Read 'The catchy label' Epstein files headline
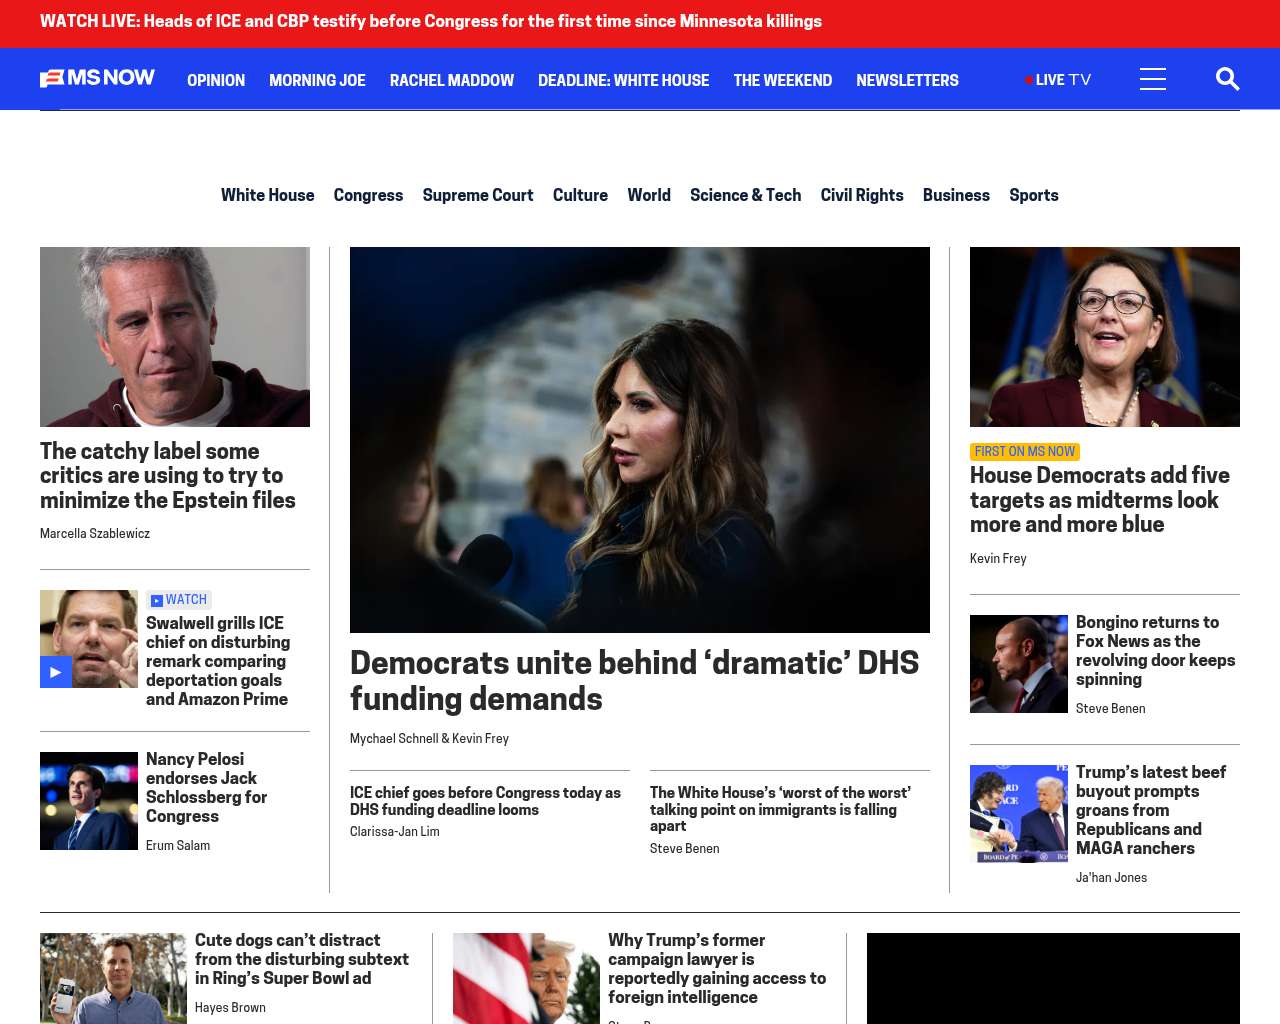 (x=168, y=476)
